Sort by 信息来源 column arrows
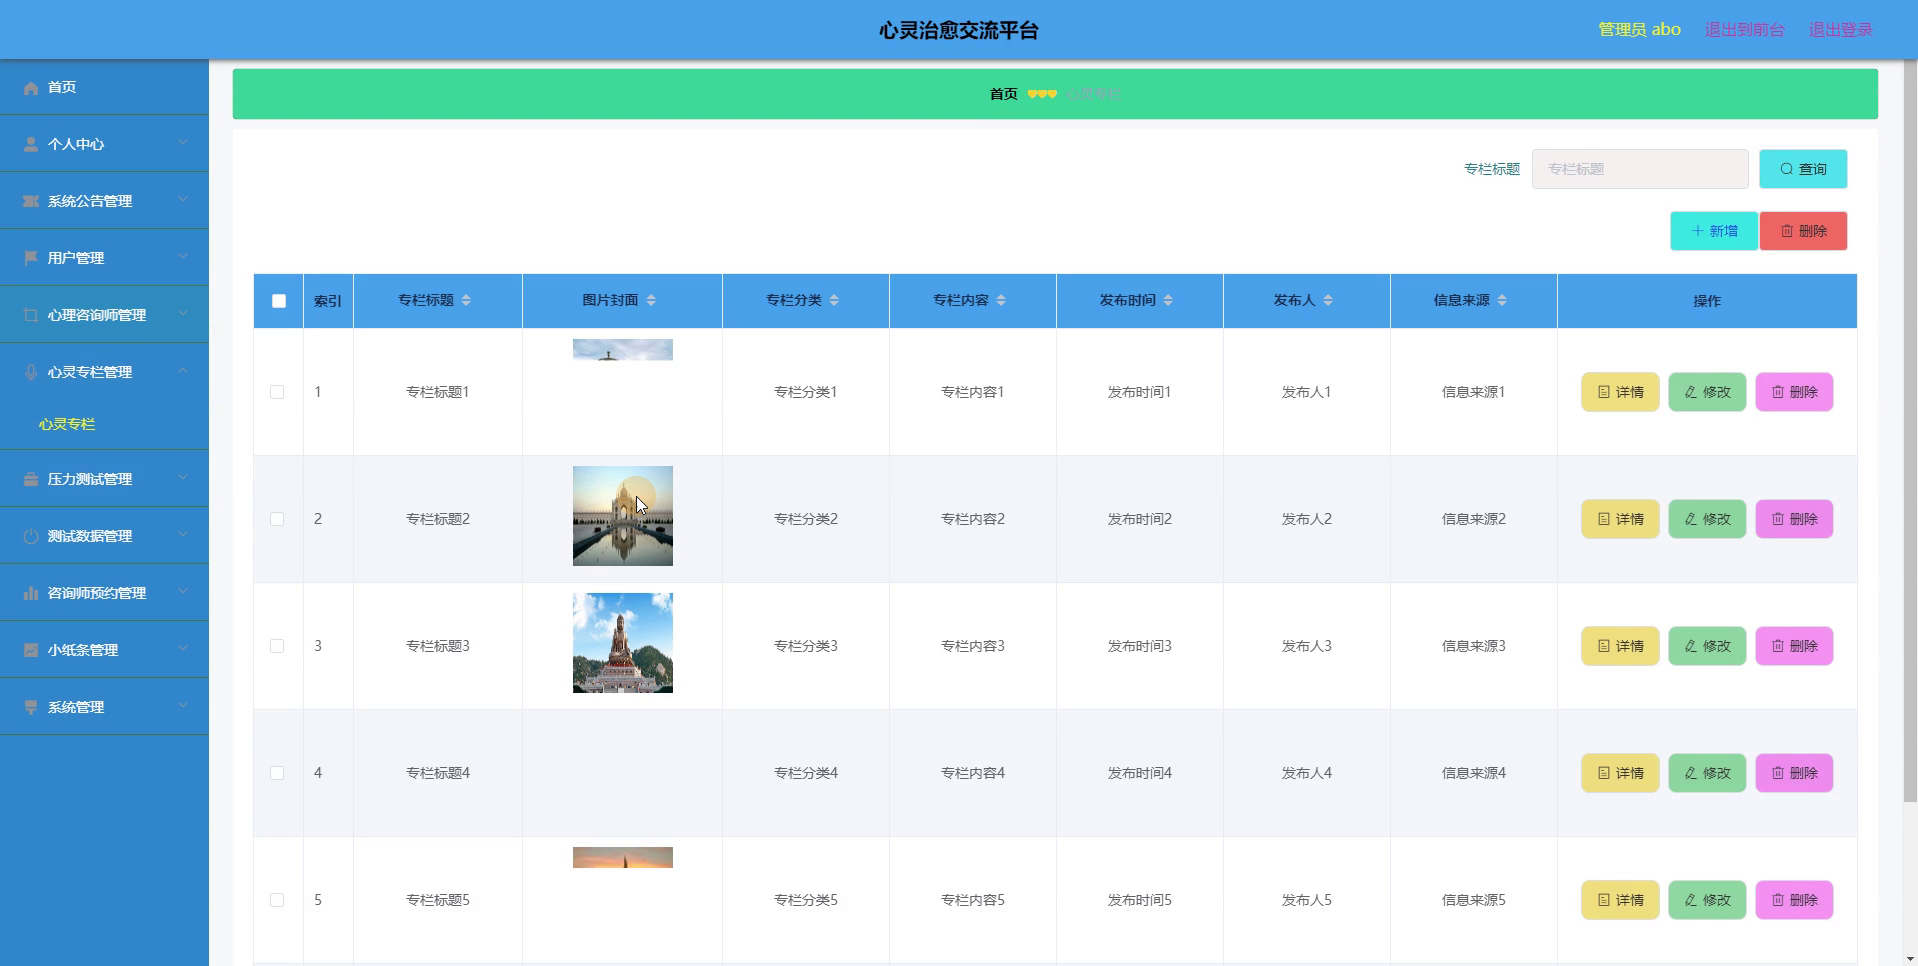The width and height of the screenshot is (1918, 966). click(1502, 301)
